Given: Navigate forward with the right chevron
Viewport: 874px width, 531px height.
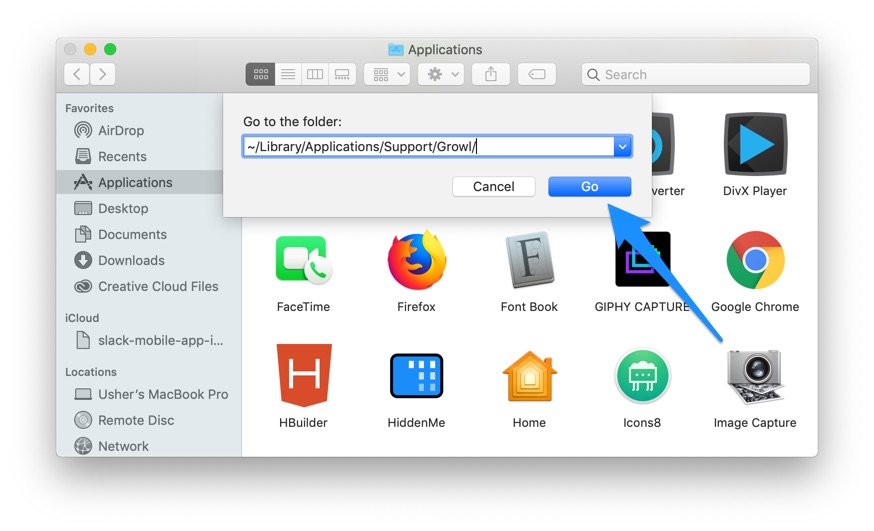Looking at the screenshot, I should click(x=103, y=74).
